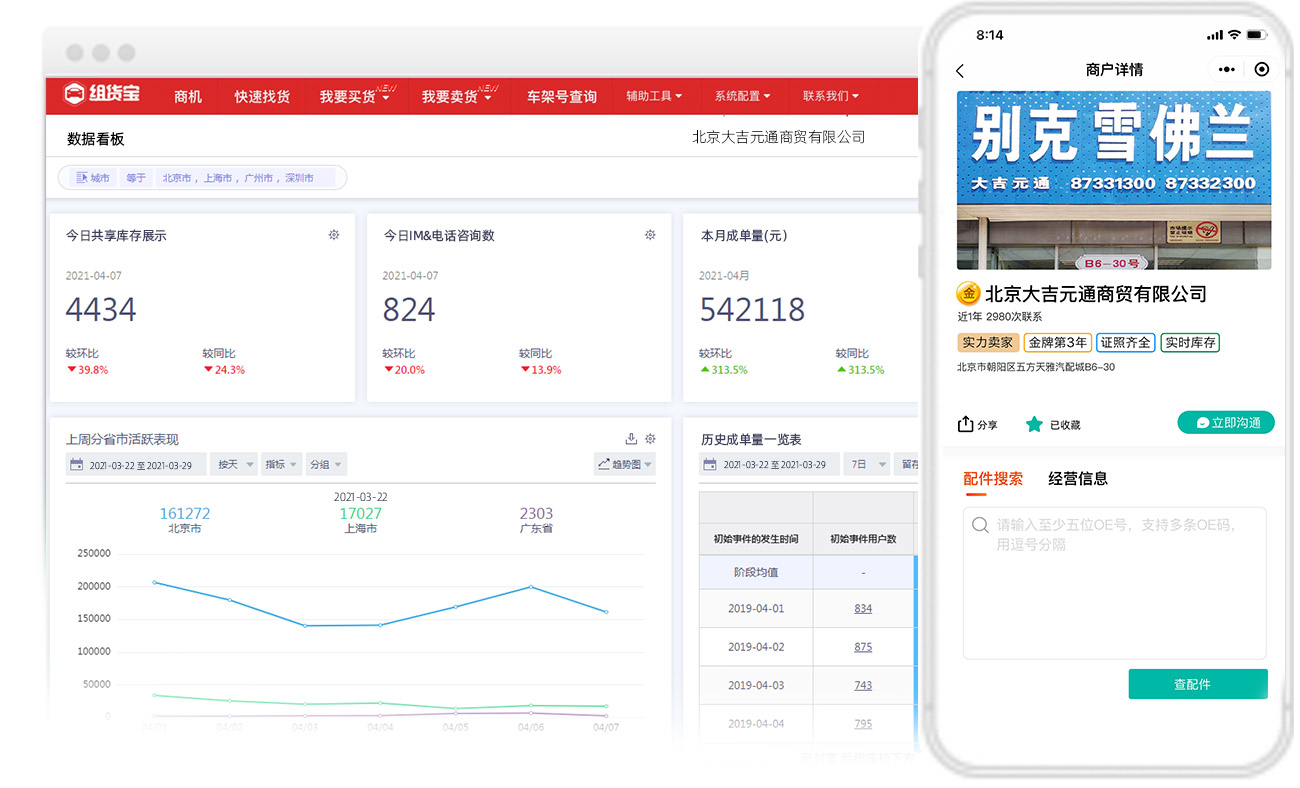1300x788 pixels.
Task: Open the 按天 granularity dropdown
Action: (x=236, y=464)
